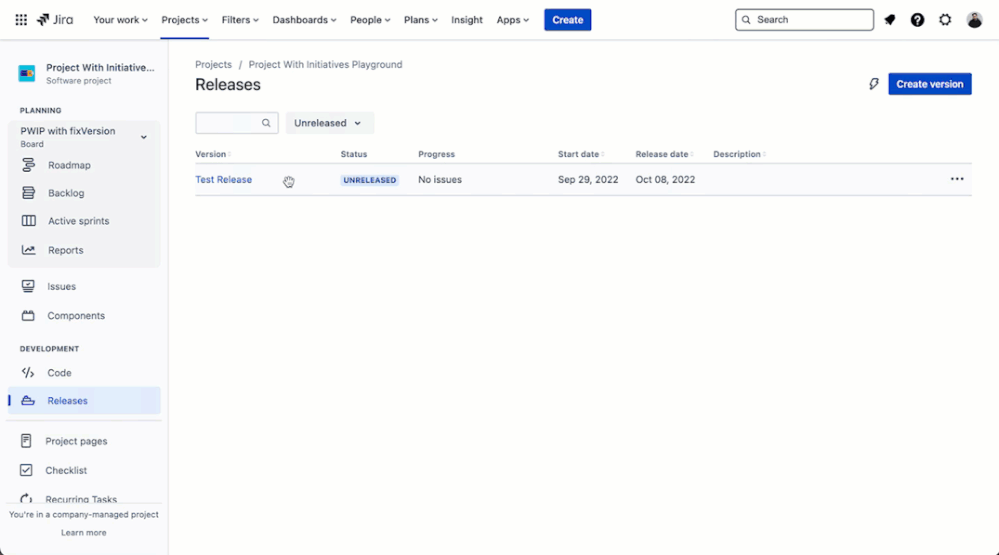Select Releases in the sidebar
This screenshot has height=555, width=999.
tap(84, 401)
